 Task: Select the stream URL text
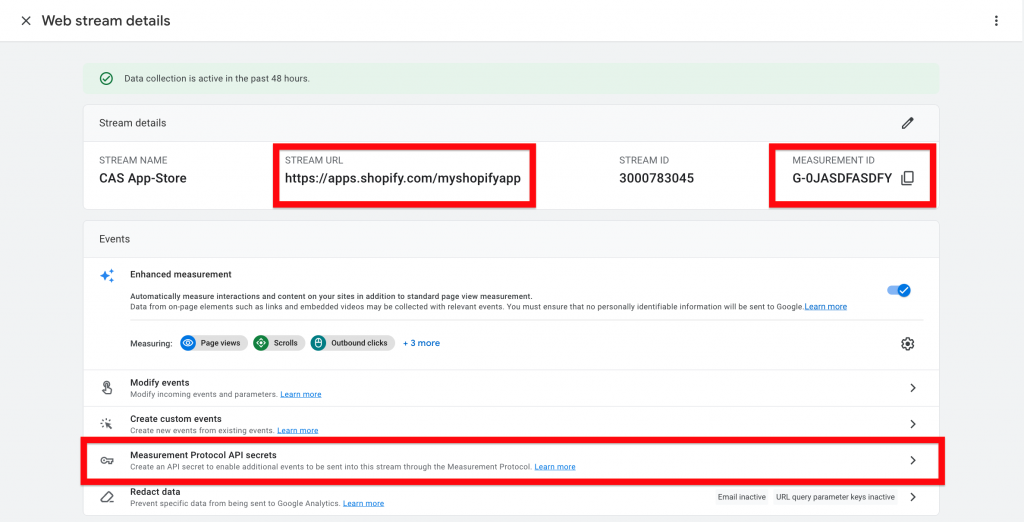402,178
